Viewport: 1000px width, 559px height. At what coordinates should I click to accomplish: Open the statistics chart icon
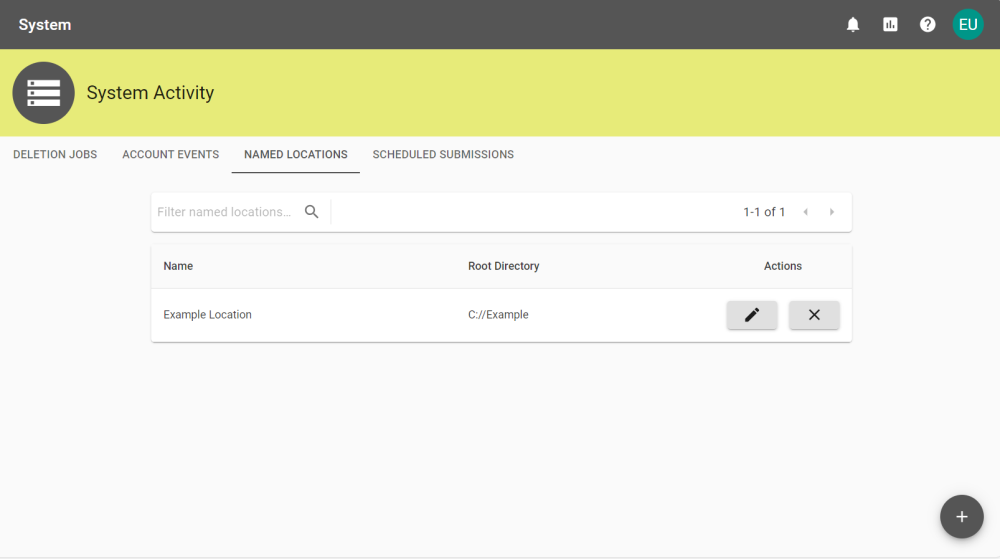890,25
